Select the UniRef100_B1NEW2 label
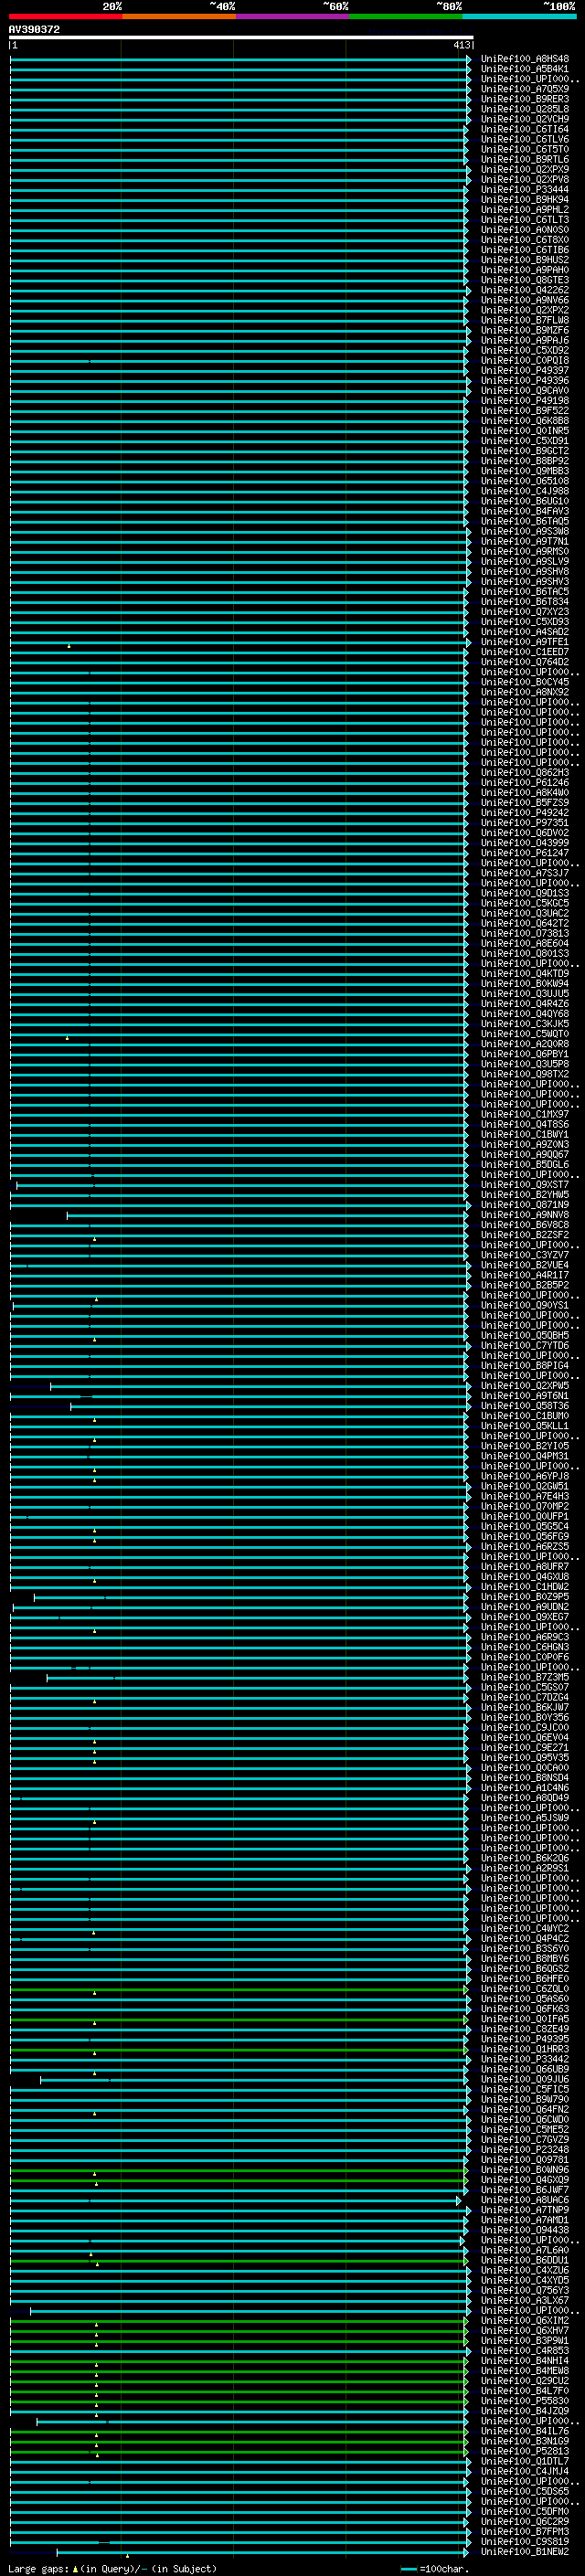This screenshot has height=2576, width=585. point(525,2551)
